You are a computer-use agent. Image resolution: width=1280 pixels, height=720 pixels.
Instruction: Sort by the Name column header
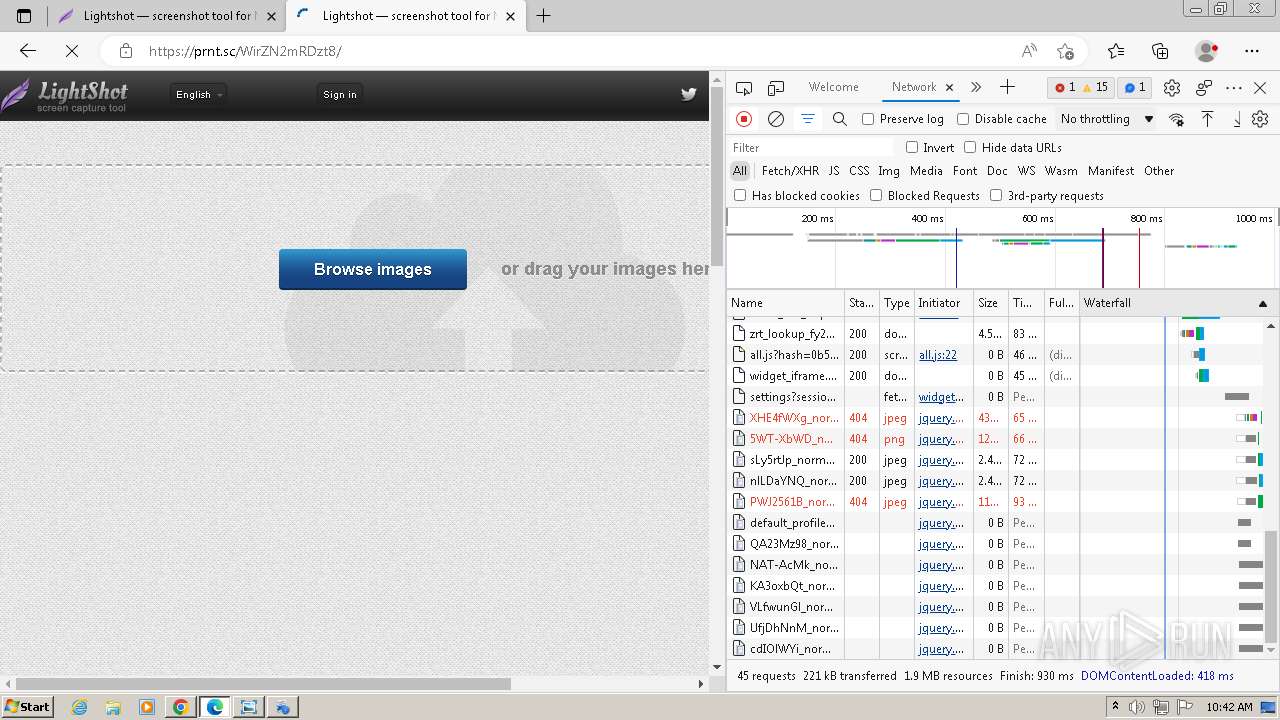tap(785, 303)
